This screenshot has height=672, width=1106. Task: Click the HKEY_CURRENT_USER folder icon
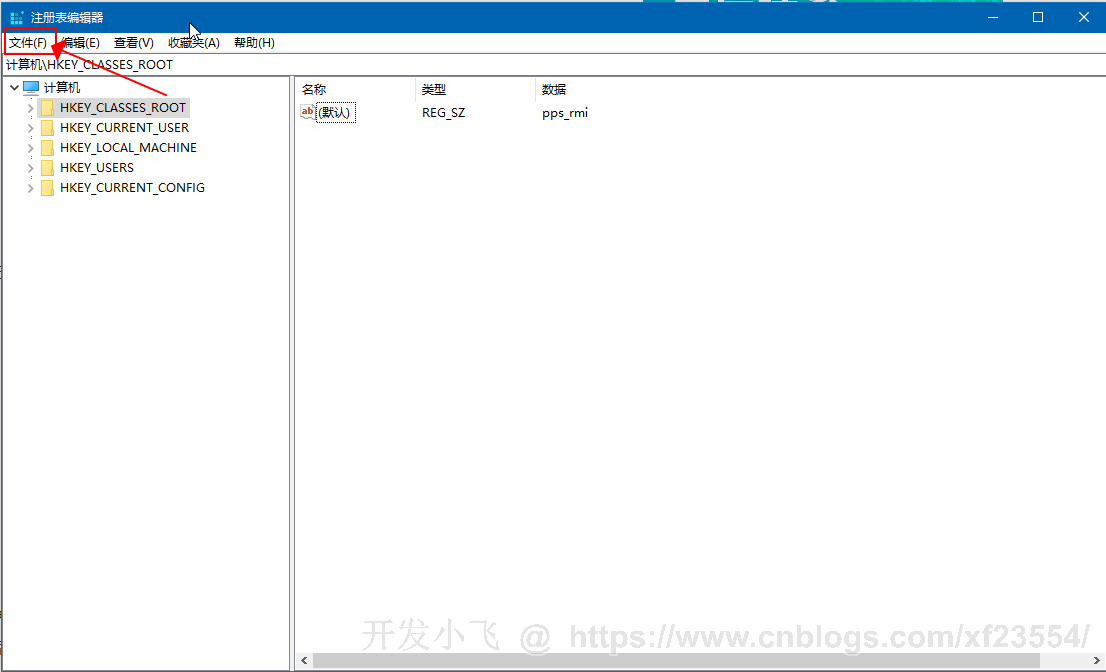click(47, 128)
